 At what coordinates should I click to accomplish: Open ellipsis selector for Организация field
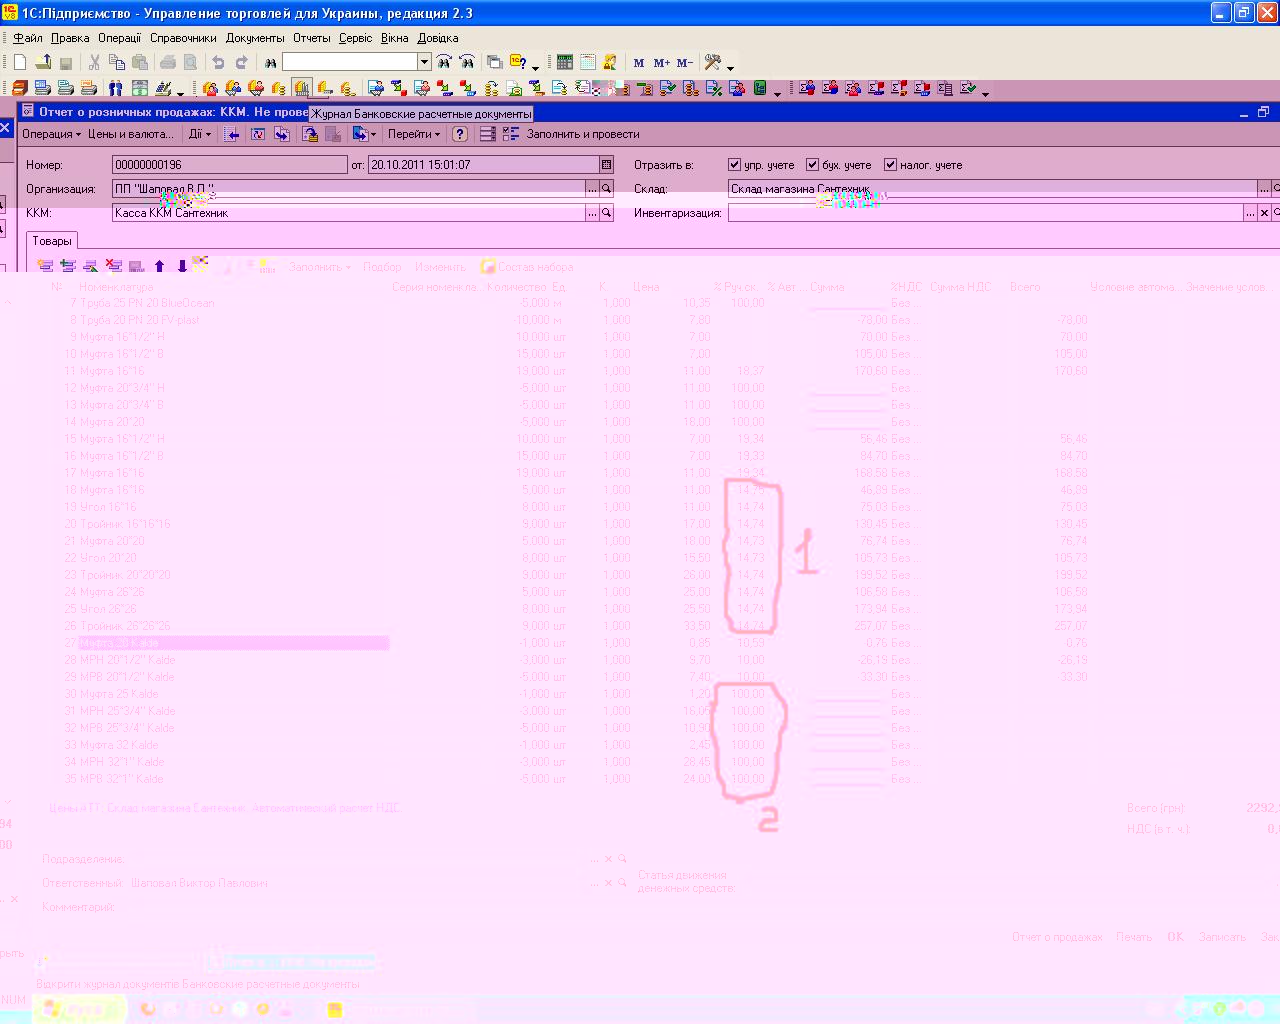(592, 188)
